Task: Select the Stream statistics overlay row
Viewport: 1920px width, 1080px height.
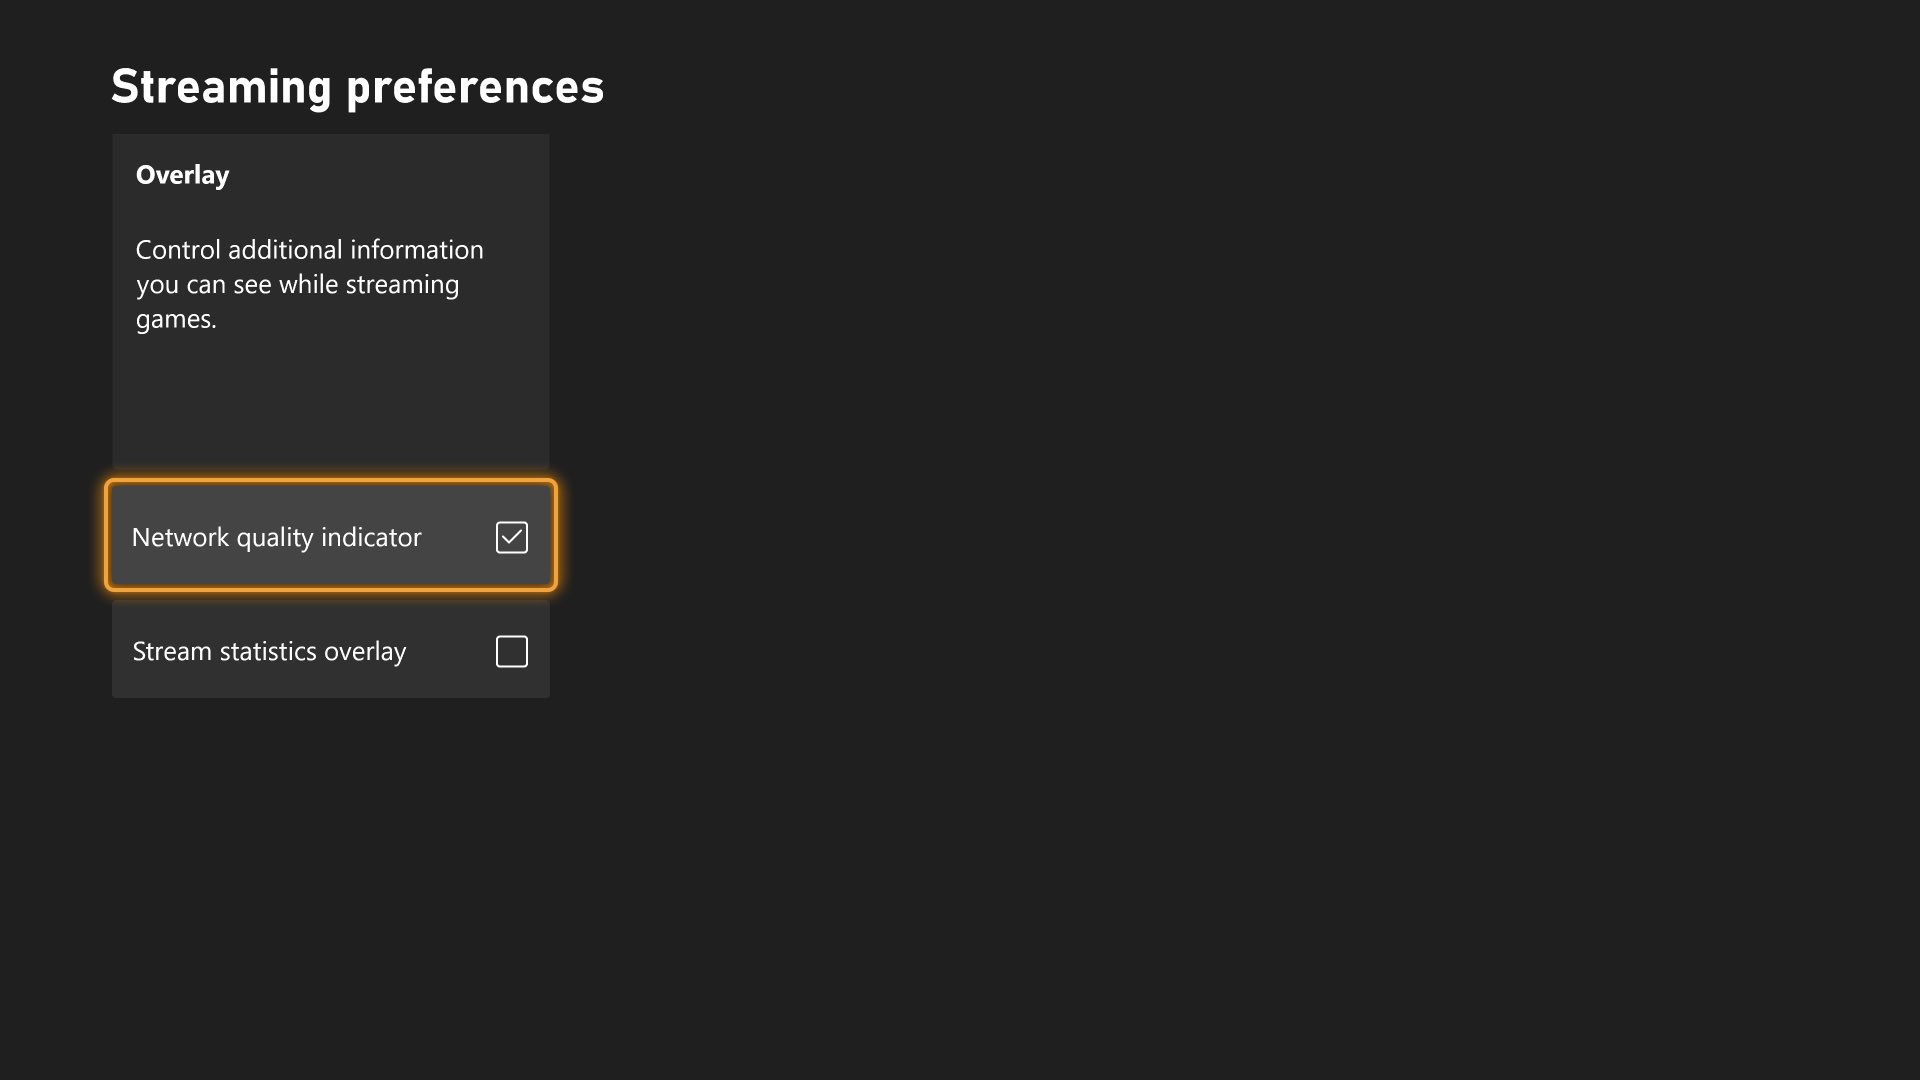Action: [x=330, y=651]
